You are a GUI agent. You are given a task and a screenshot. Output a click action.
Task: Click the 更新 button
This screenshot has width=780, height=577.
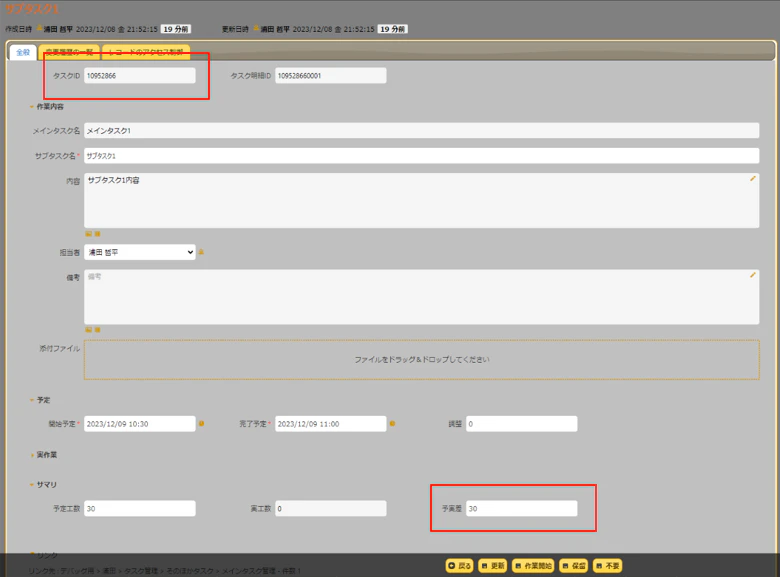click(493, 566)
